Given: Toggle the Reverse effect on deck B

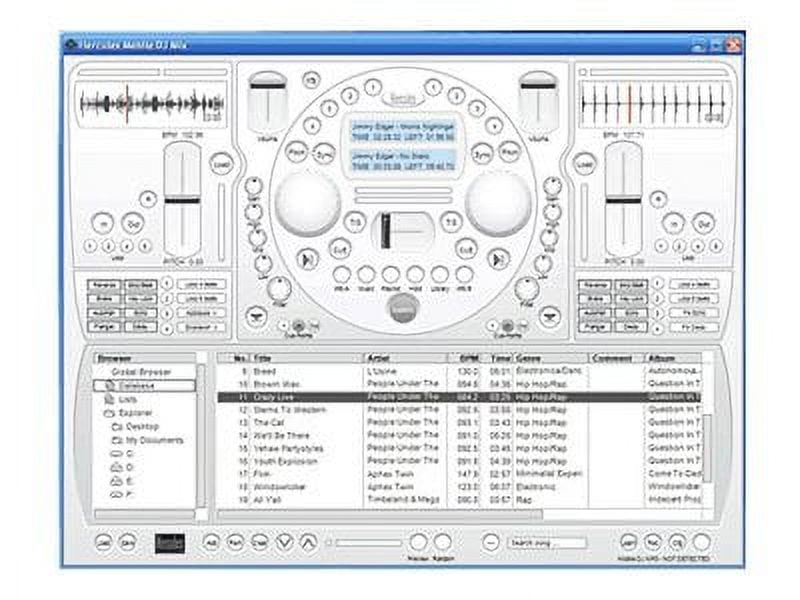Looking at the screenshot, I should [595, 285].
